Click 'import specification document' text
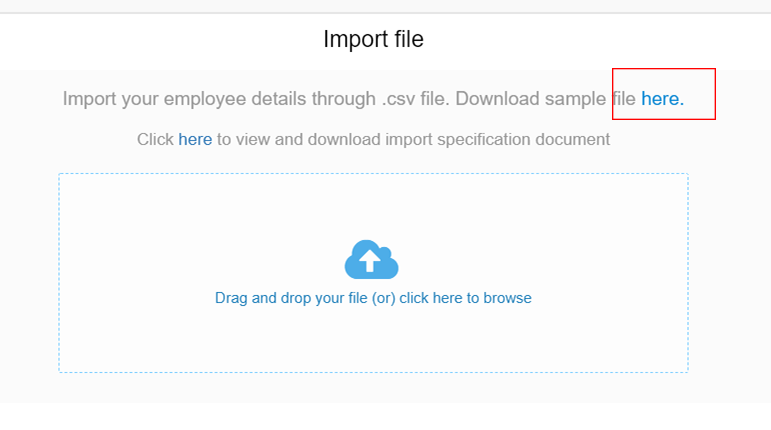Viewport: 771px width, 430px height. click(x=502, y=140)
